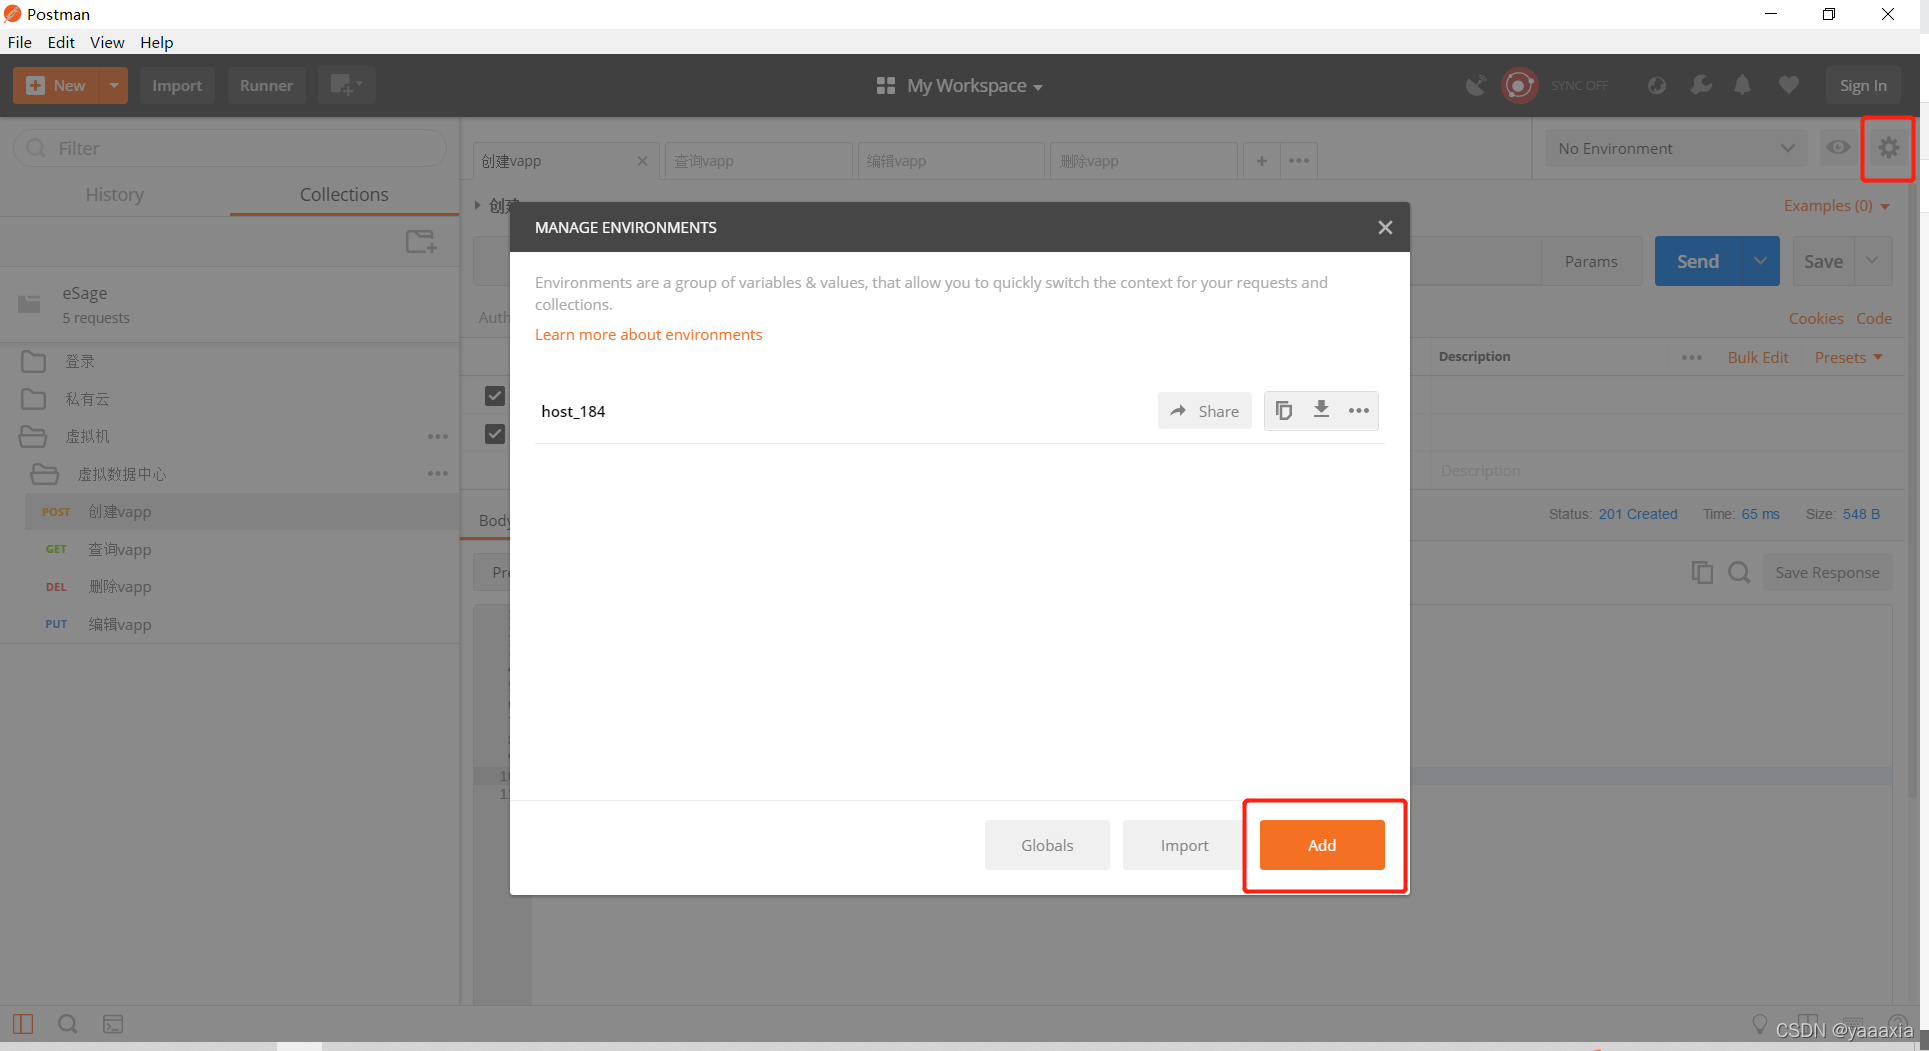
Task: Open the dropdown arrow next to New
Action: pos(114,85)
